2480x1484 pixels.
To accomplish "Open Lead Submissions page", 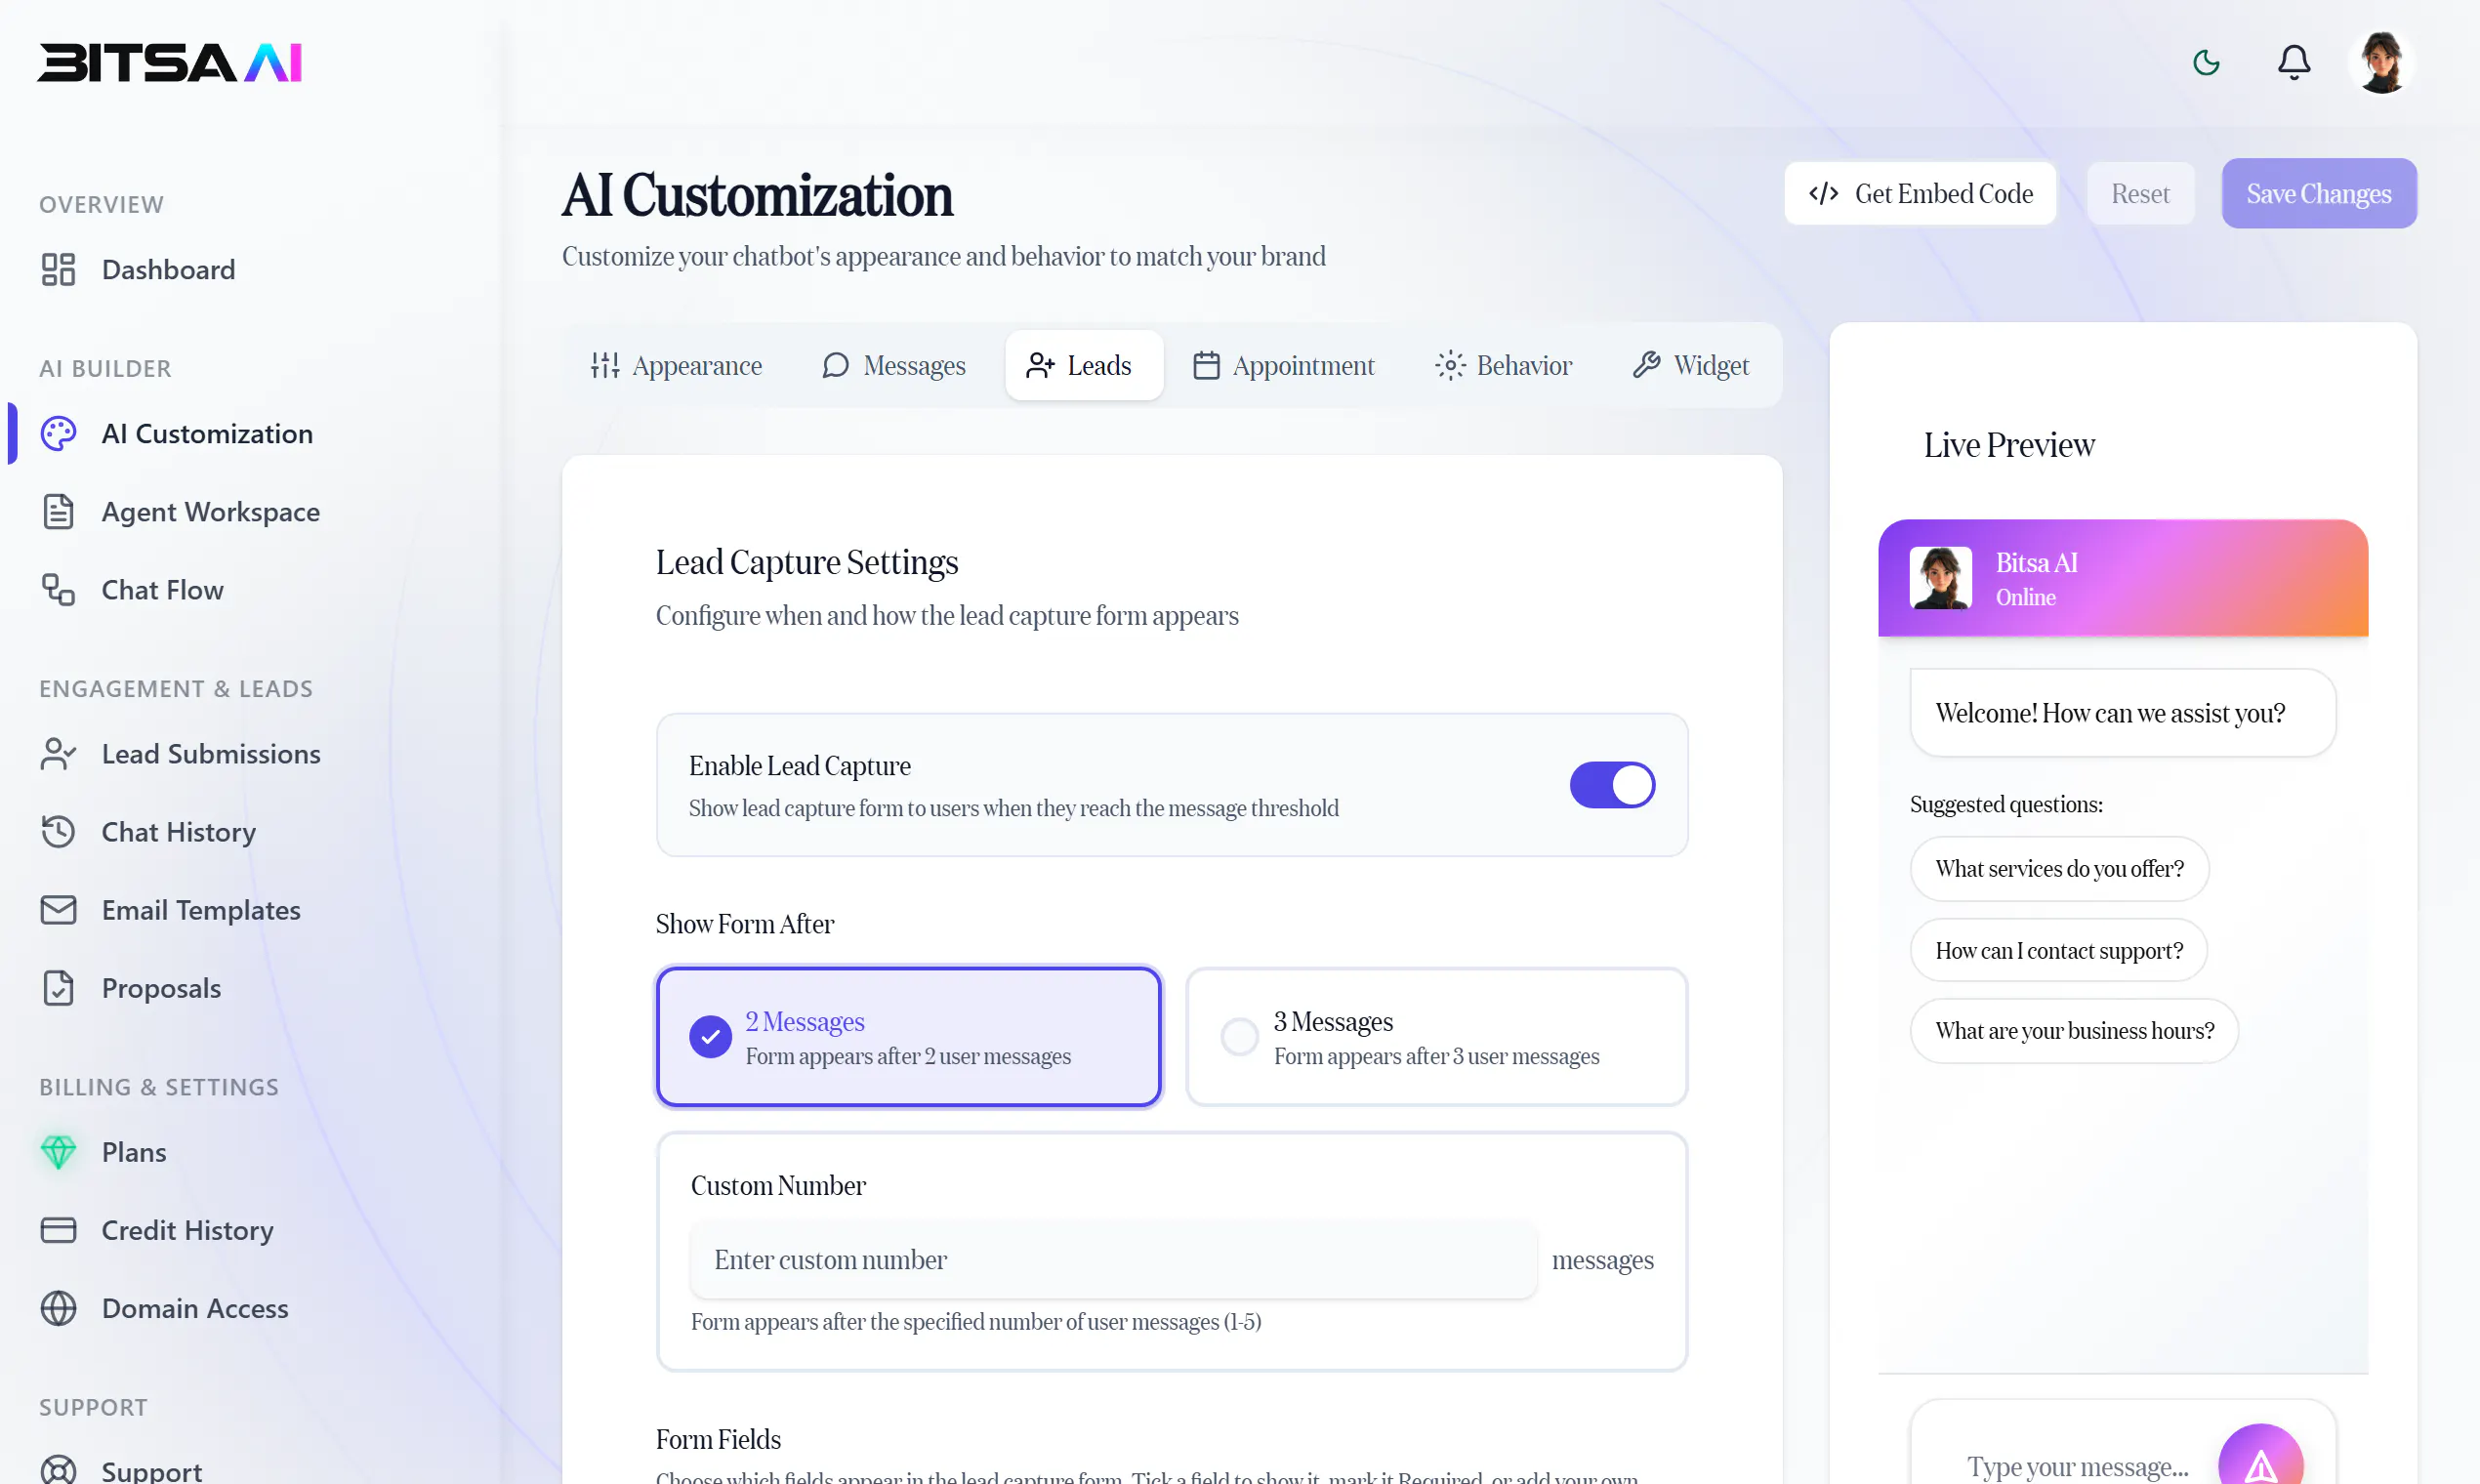I will click(x=180, y=753).
